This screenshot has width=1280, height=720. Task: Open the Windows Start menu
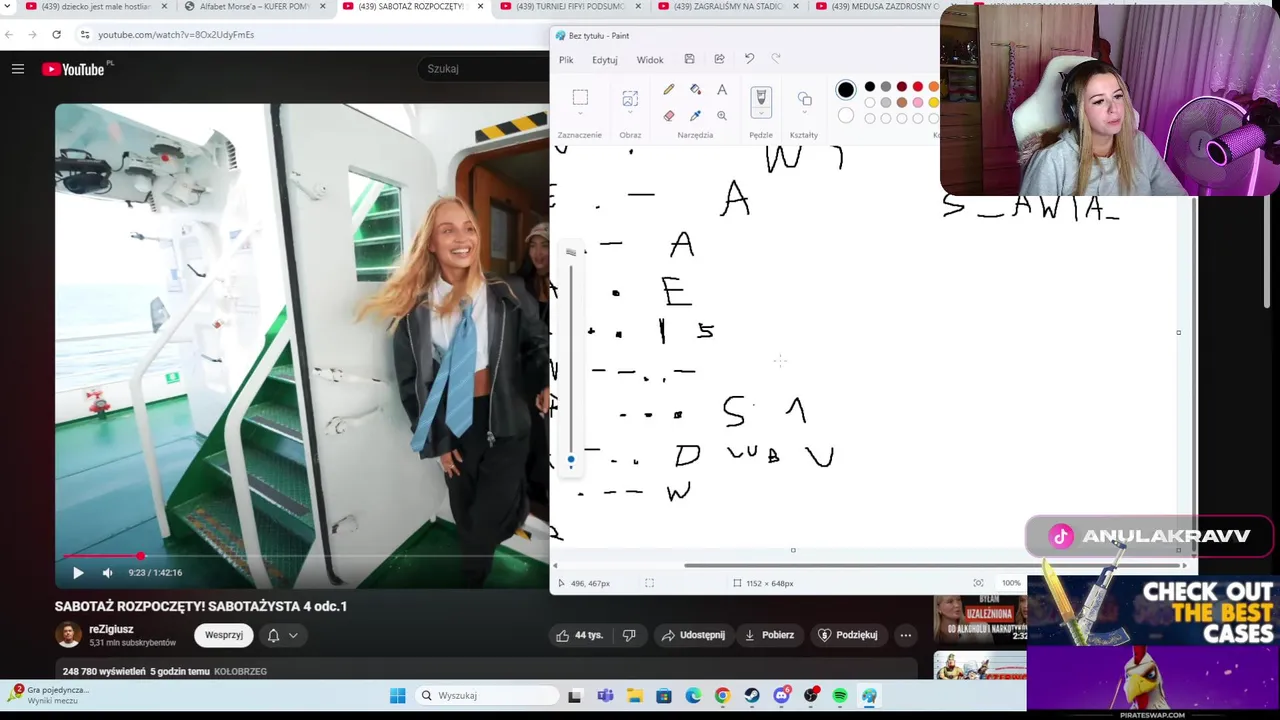(x=397, y=696)
